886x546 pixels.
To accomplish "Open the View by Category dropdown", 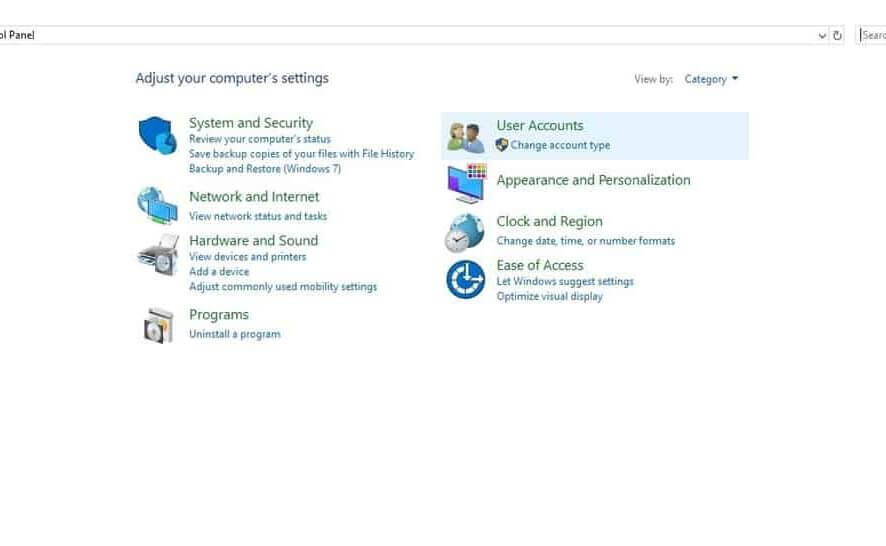I will click(x=711, y=79).
